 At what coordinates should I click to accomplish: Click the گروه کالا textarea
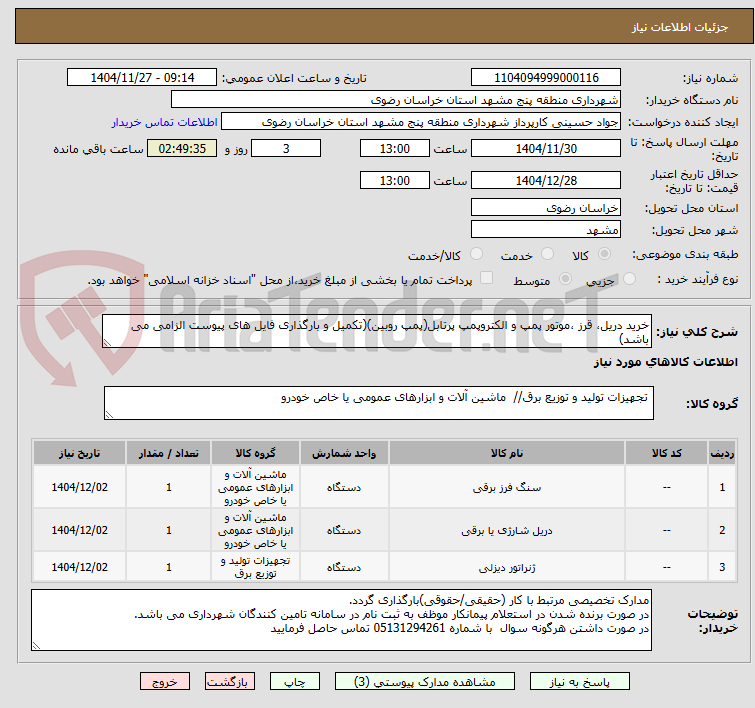(x=379, y=403)
